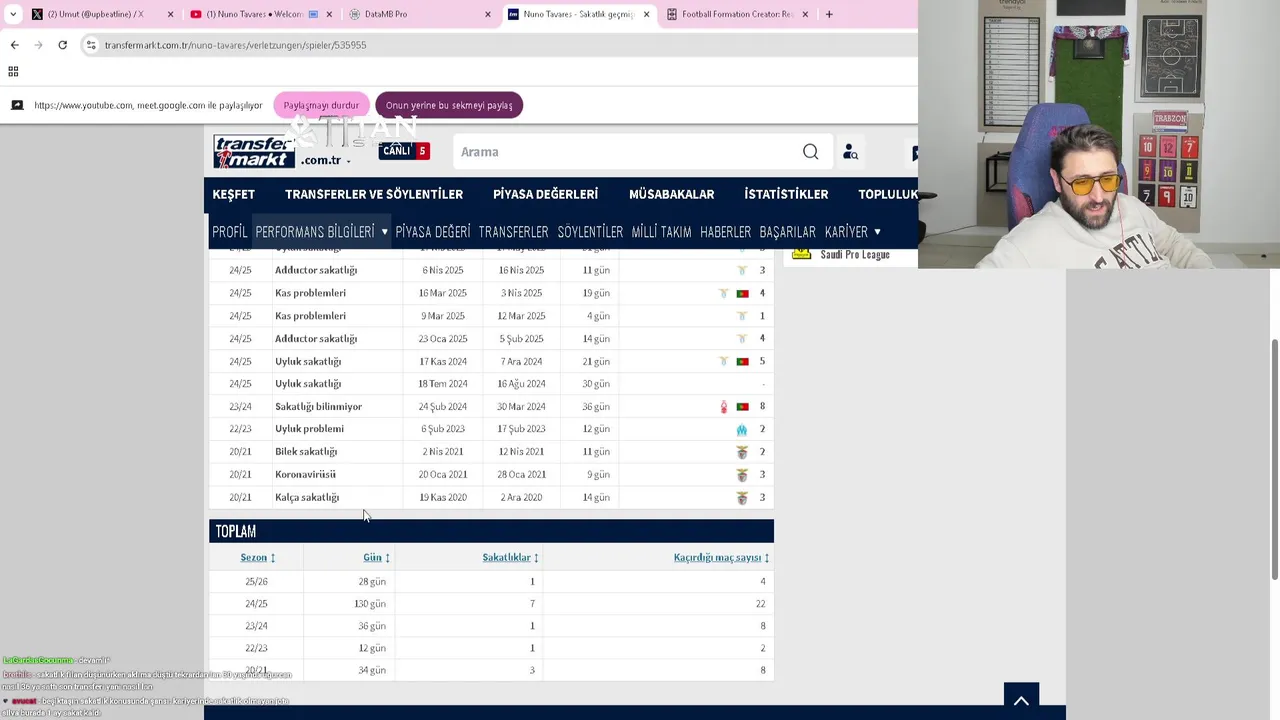Open the tab search chevron in browser
1280x720 pixels.
13,14
